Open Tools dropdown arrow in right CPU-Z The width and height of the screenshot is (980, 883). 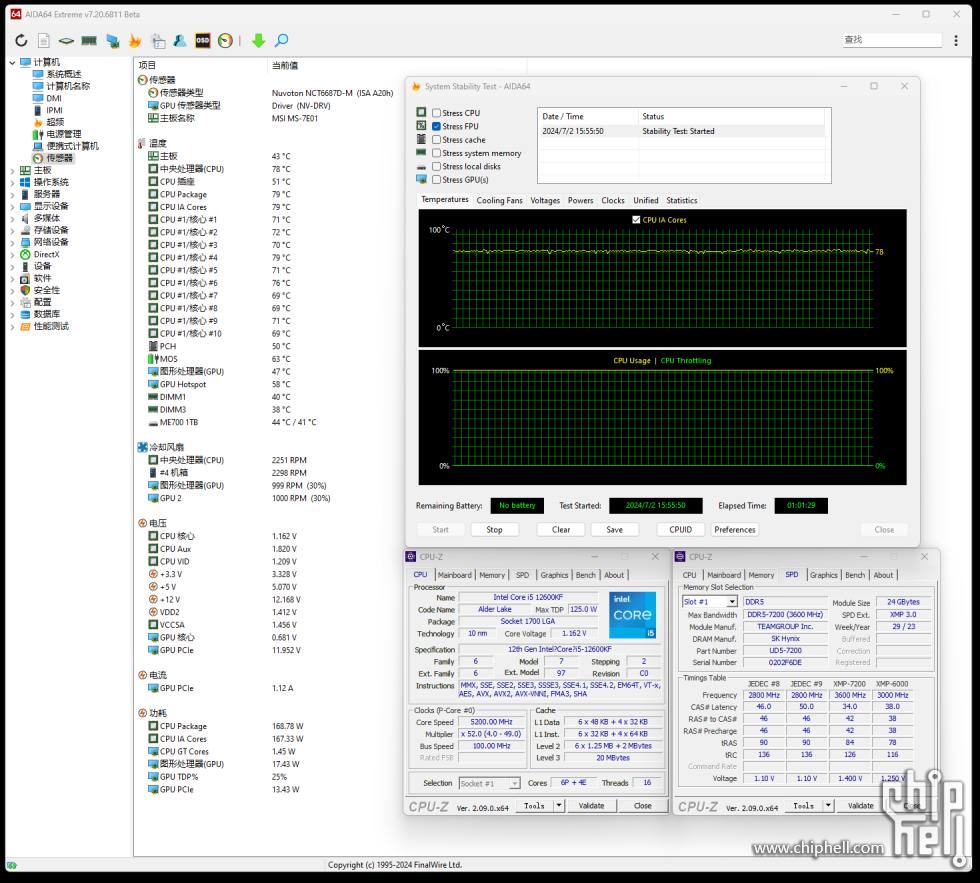click(x=829, y=806)
